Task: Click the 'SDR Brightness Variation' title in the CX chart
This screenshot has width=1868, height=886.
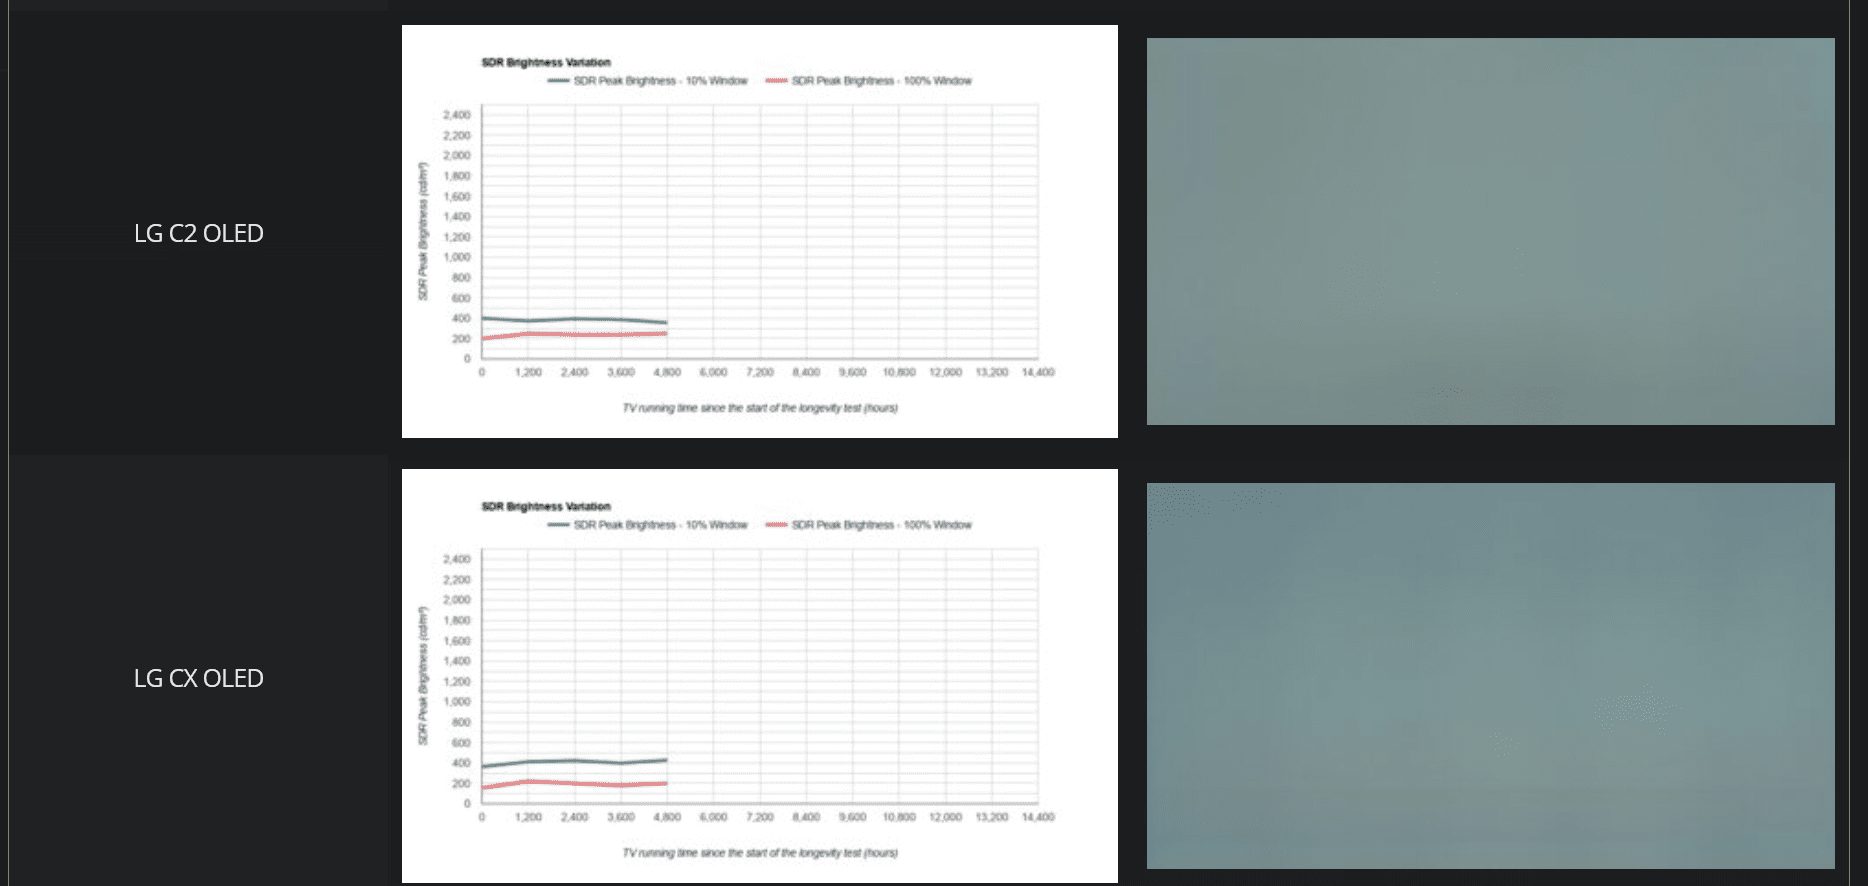Action: point(546,506)
